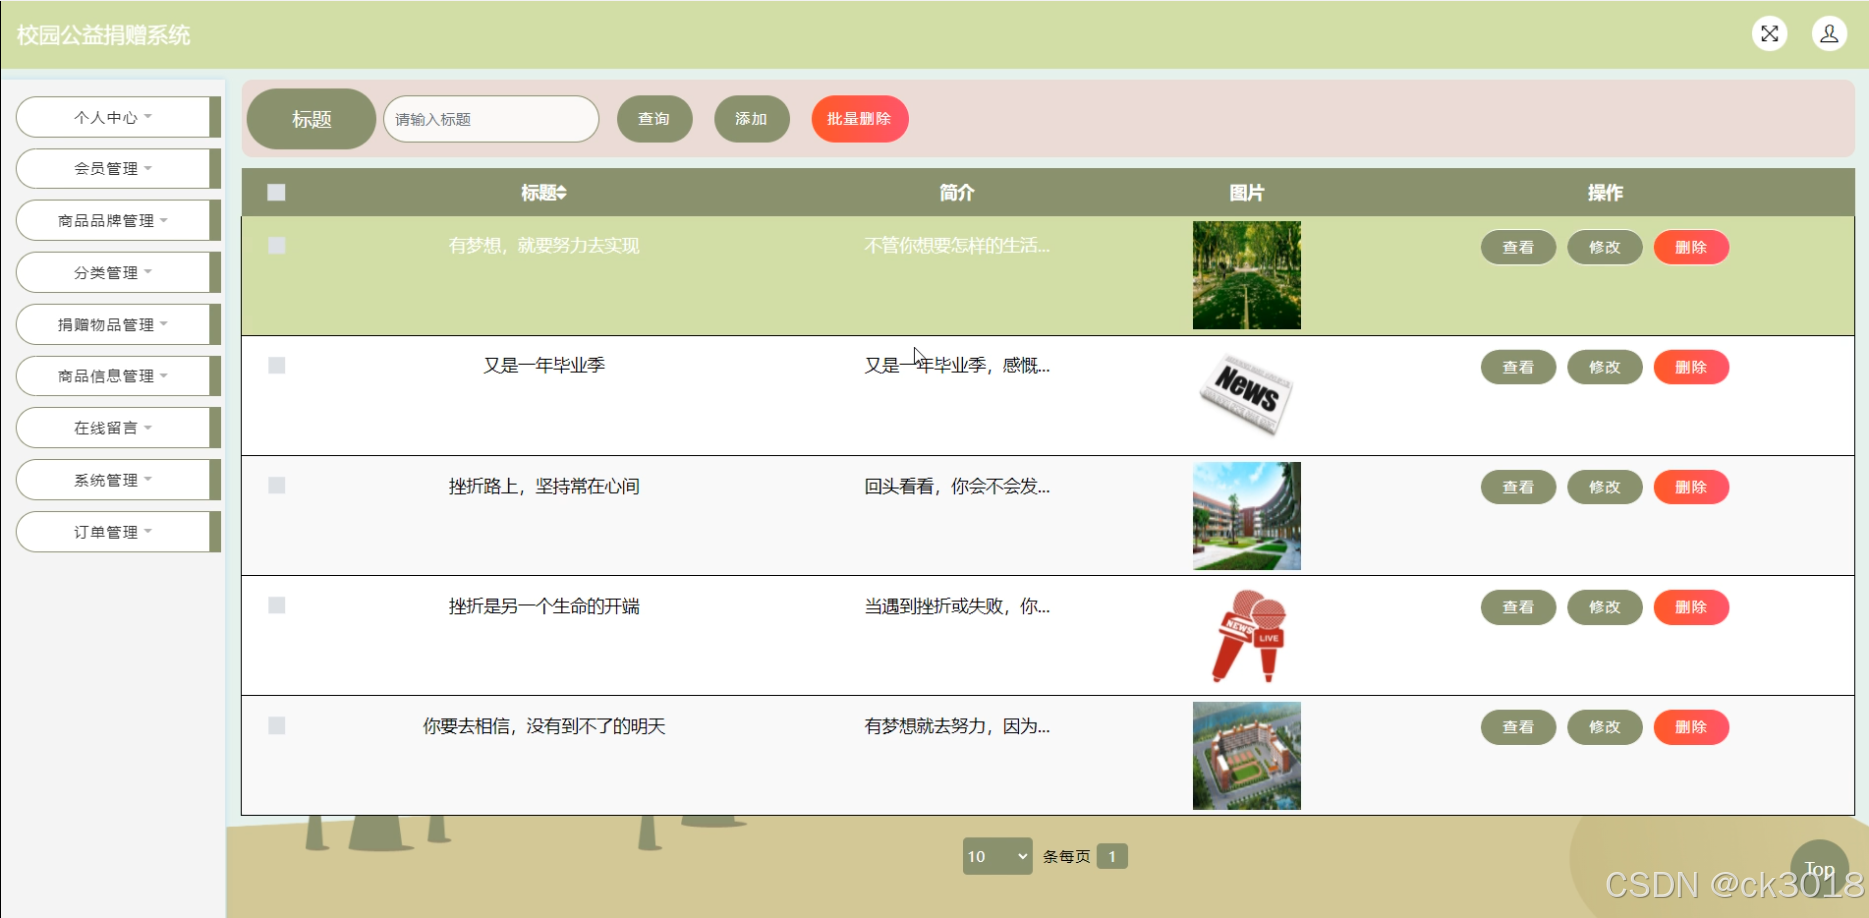Tick checkbox for 你要去相信，没有到不了的明天 row
Viewport: 1869px width, 918px height.
(277, 725)
